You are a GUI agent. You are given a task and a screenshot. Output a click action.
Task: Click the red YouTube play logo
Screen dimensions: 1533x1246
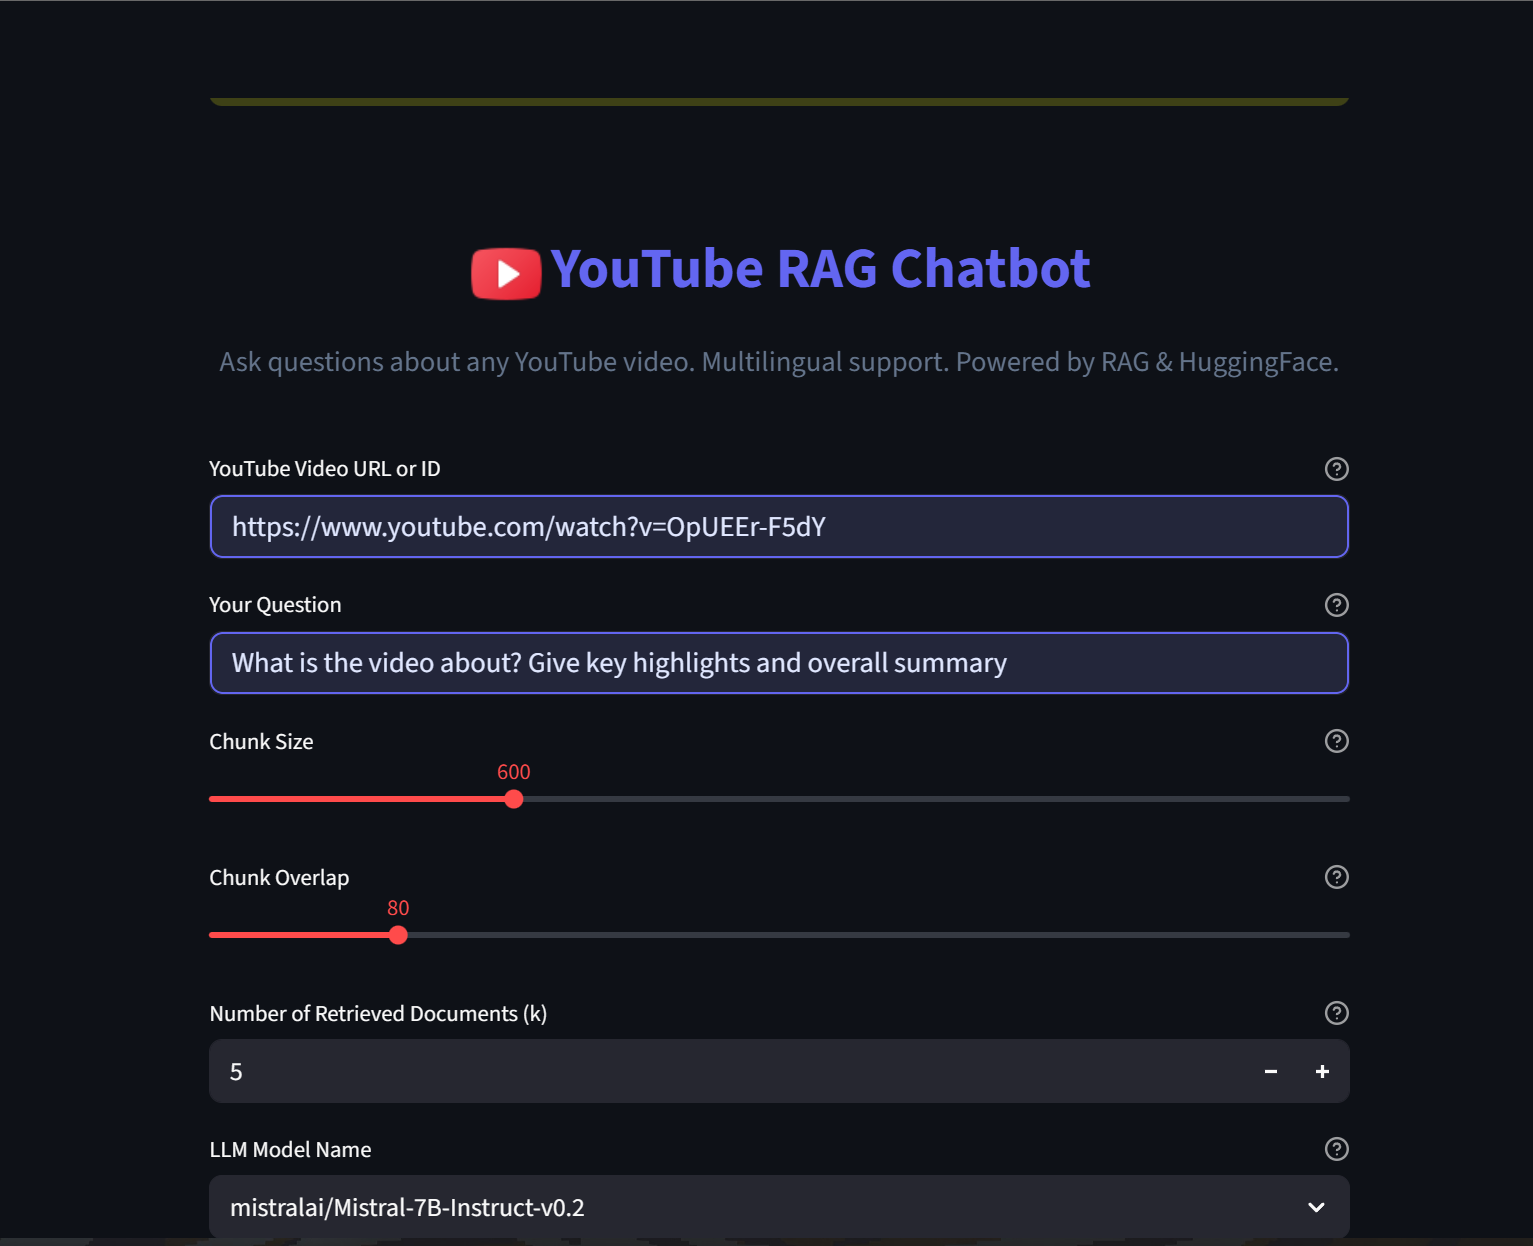506,273
